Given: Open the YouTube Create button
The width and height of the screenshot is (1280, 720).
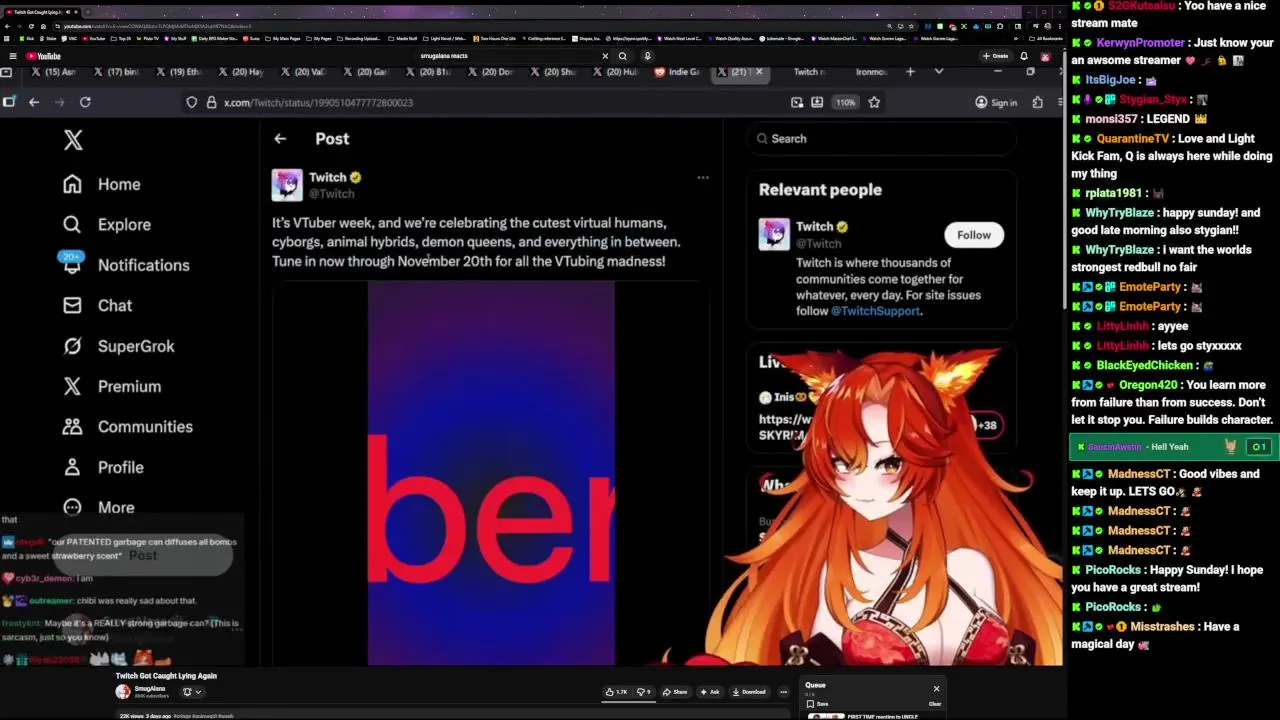Looking at the screenshot, I should (x=995, y=56).
